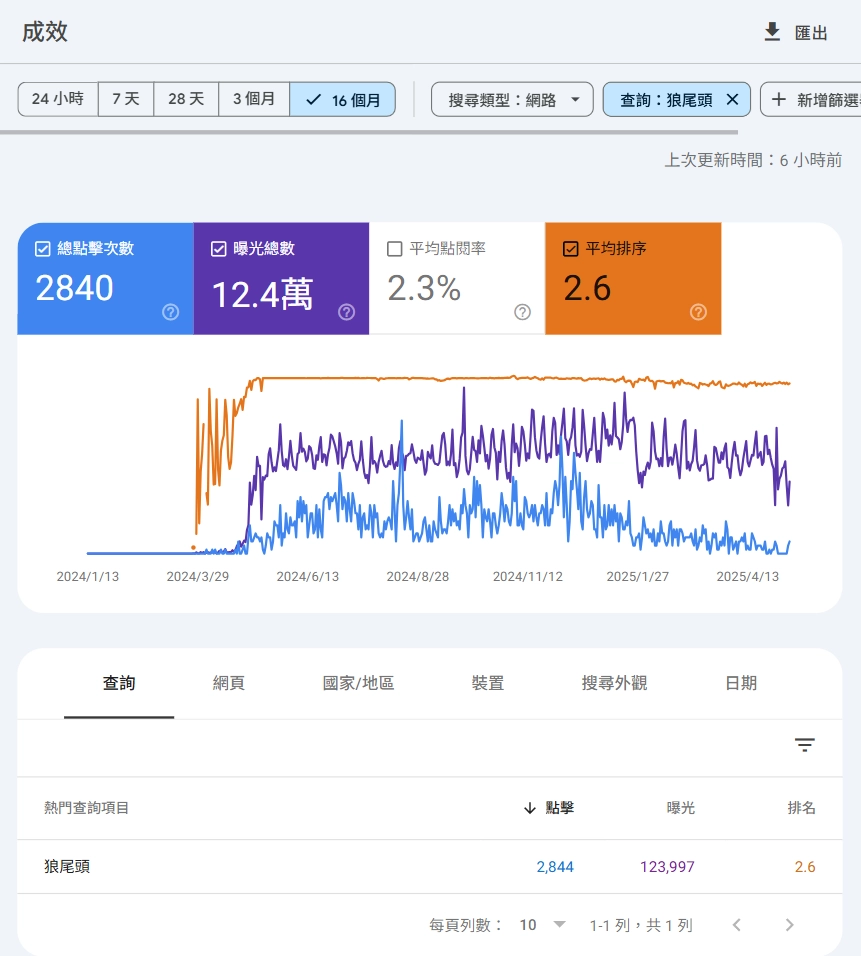Click the 2.6 ranking cell in 狼尾頭 row

pos(805,866)
